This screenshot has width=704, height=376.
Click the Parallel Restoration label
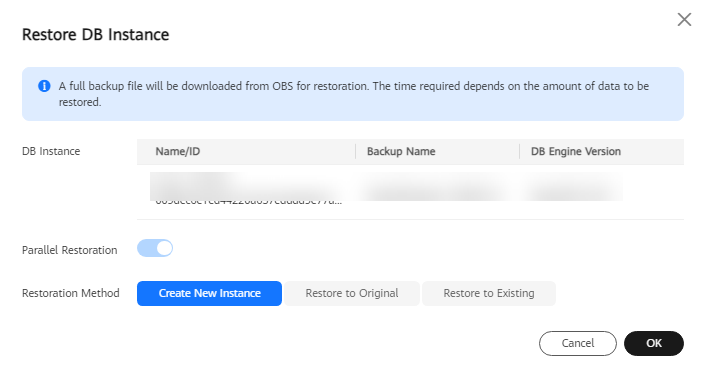pos(70,250)
